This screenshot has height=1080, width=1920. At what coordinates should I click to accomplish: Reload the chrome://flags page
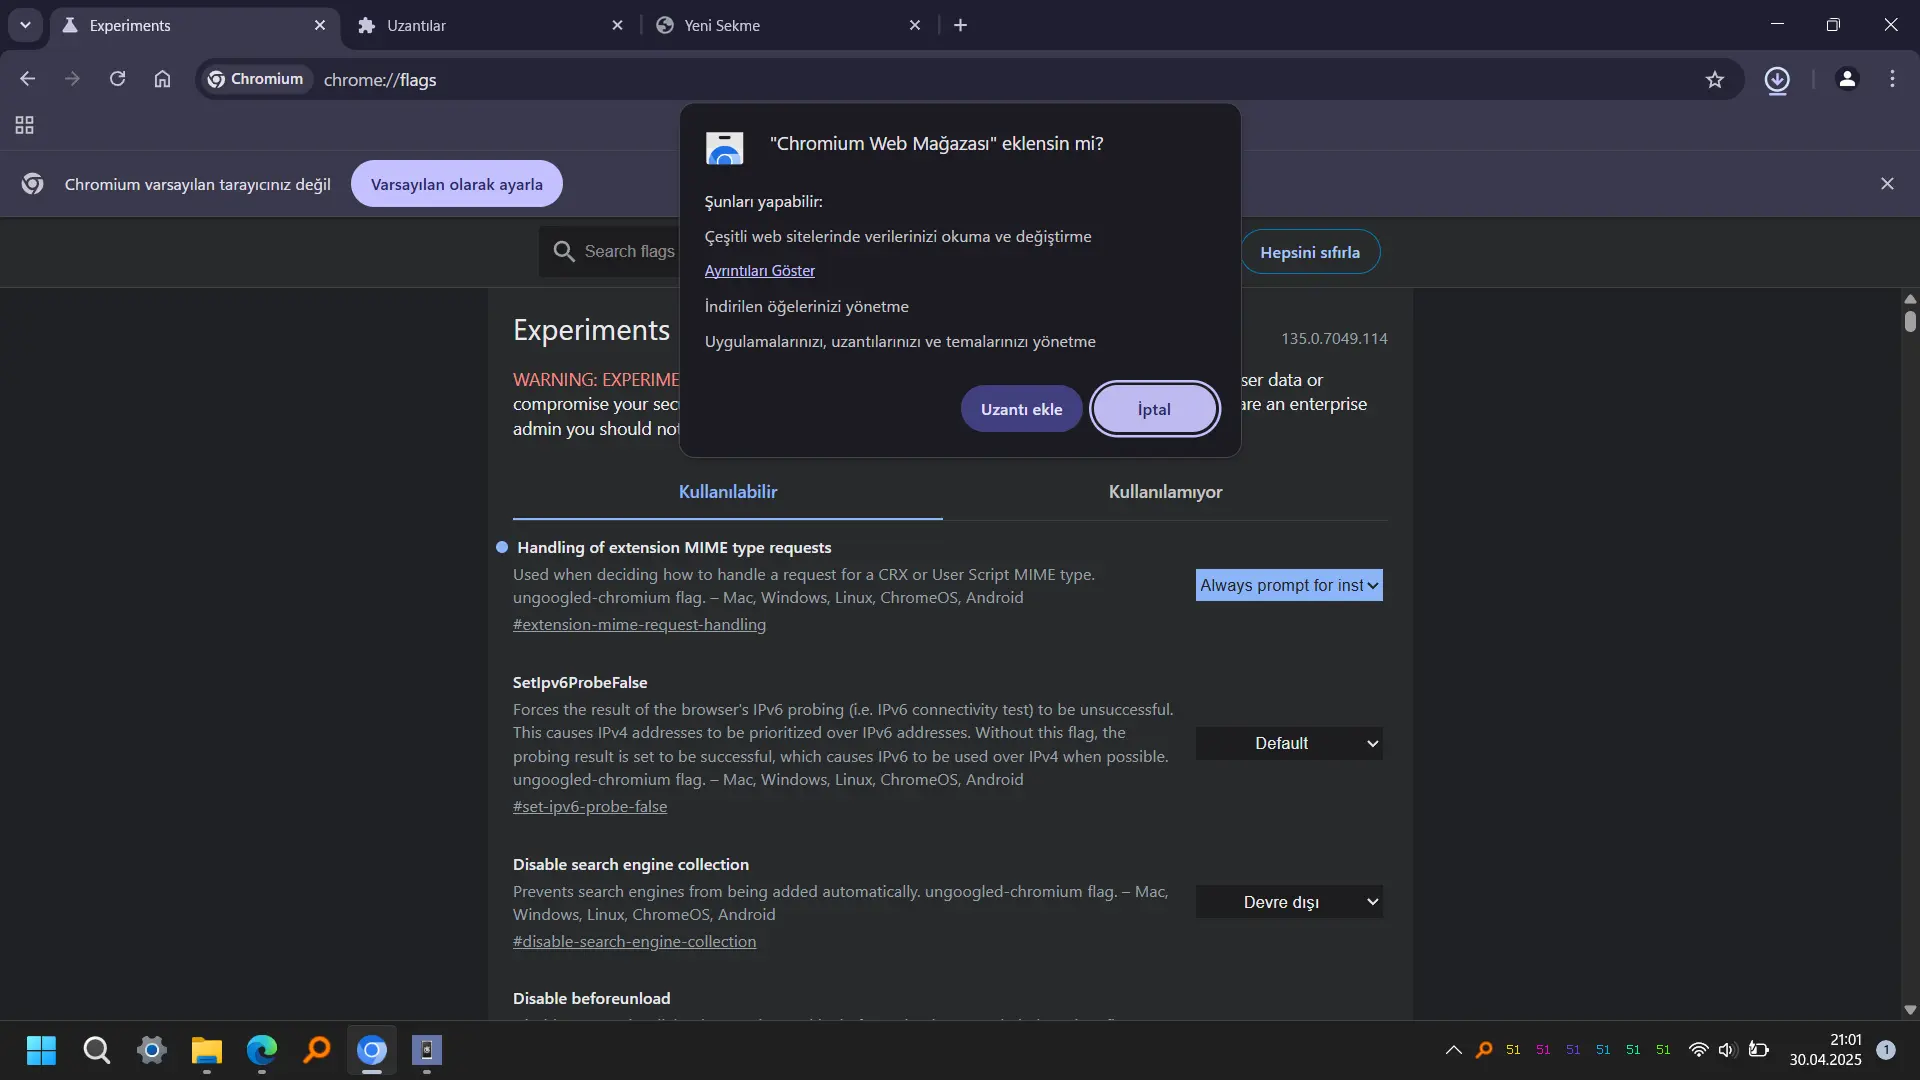click(x=117, y=79)
